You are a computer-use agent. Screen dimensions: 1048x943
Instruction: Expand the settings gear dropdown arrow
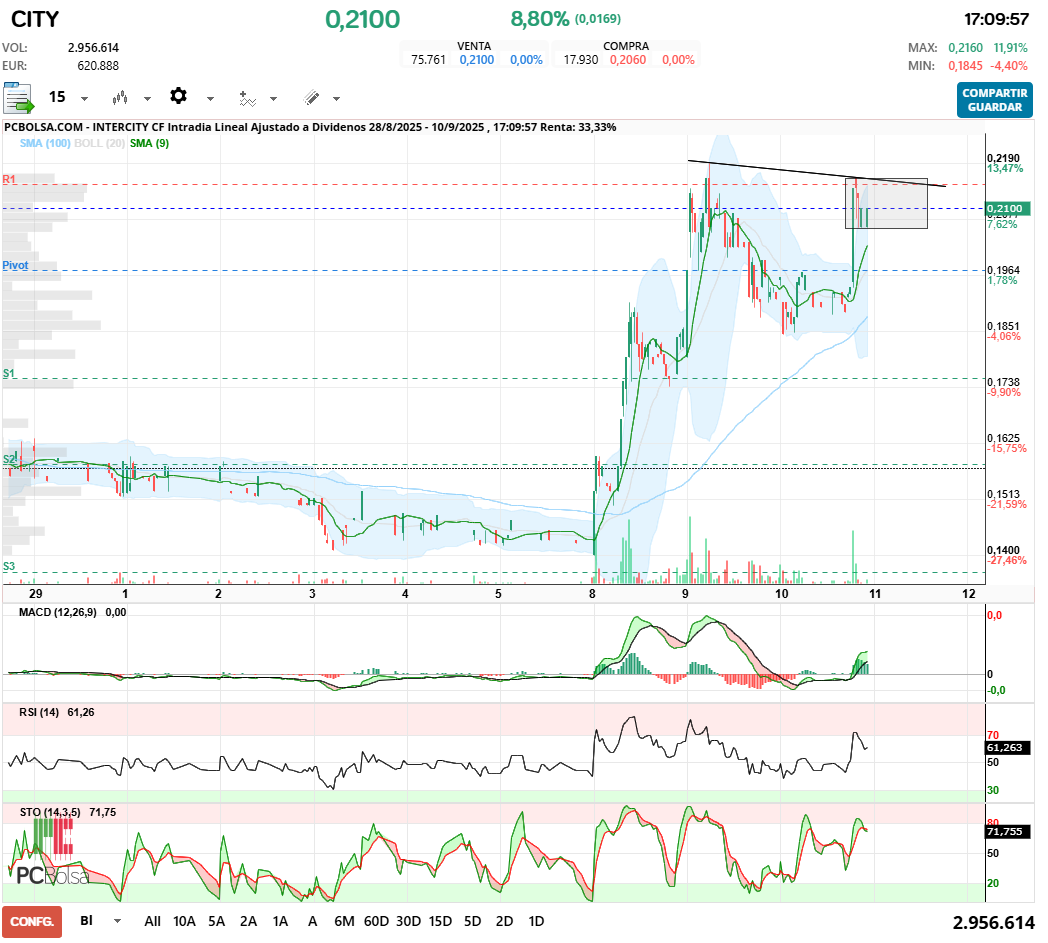[x=210, y=99]
